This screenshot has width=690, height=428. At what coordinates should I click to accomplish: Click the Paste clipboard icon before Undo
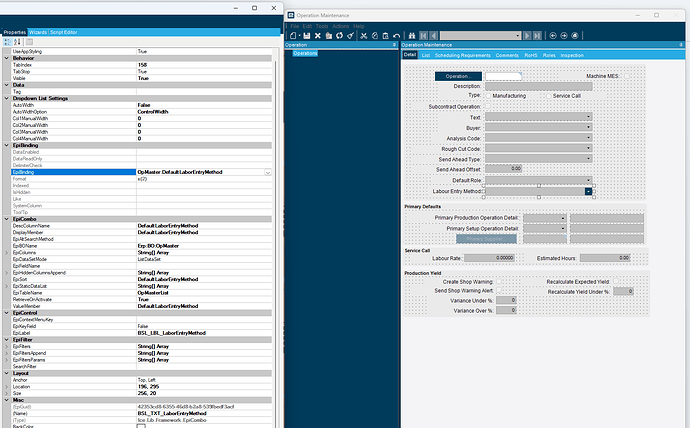pyautogui.click(x=385, y=36)
